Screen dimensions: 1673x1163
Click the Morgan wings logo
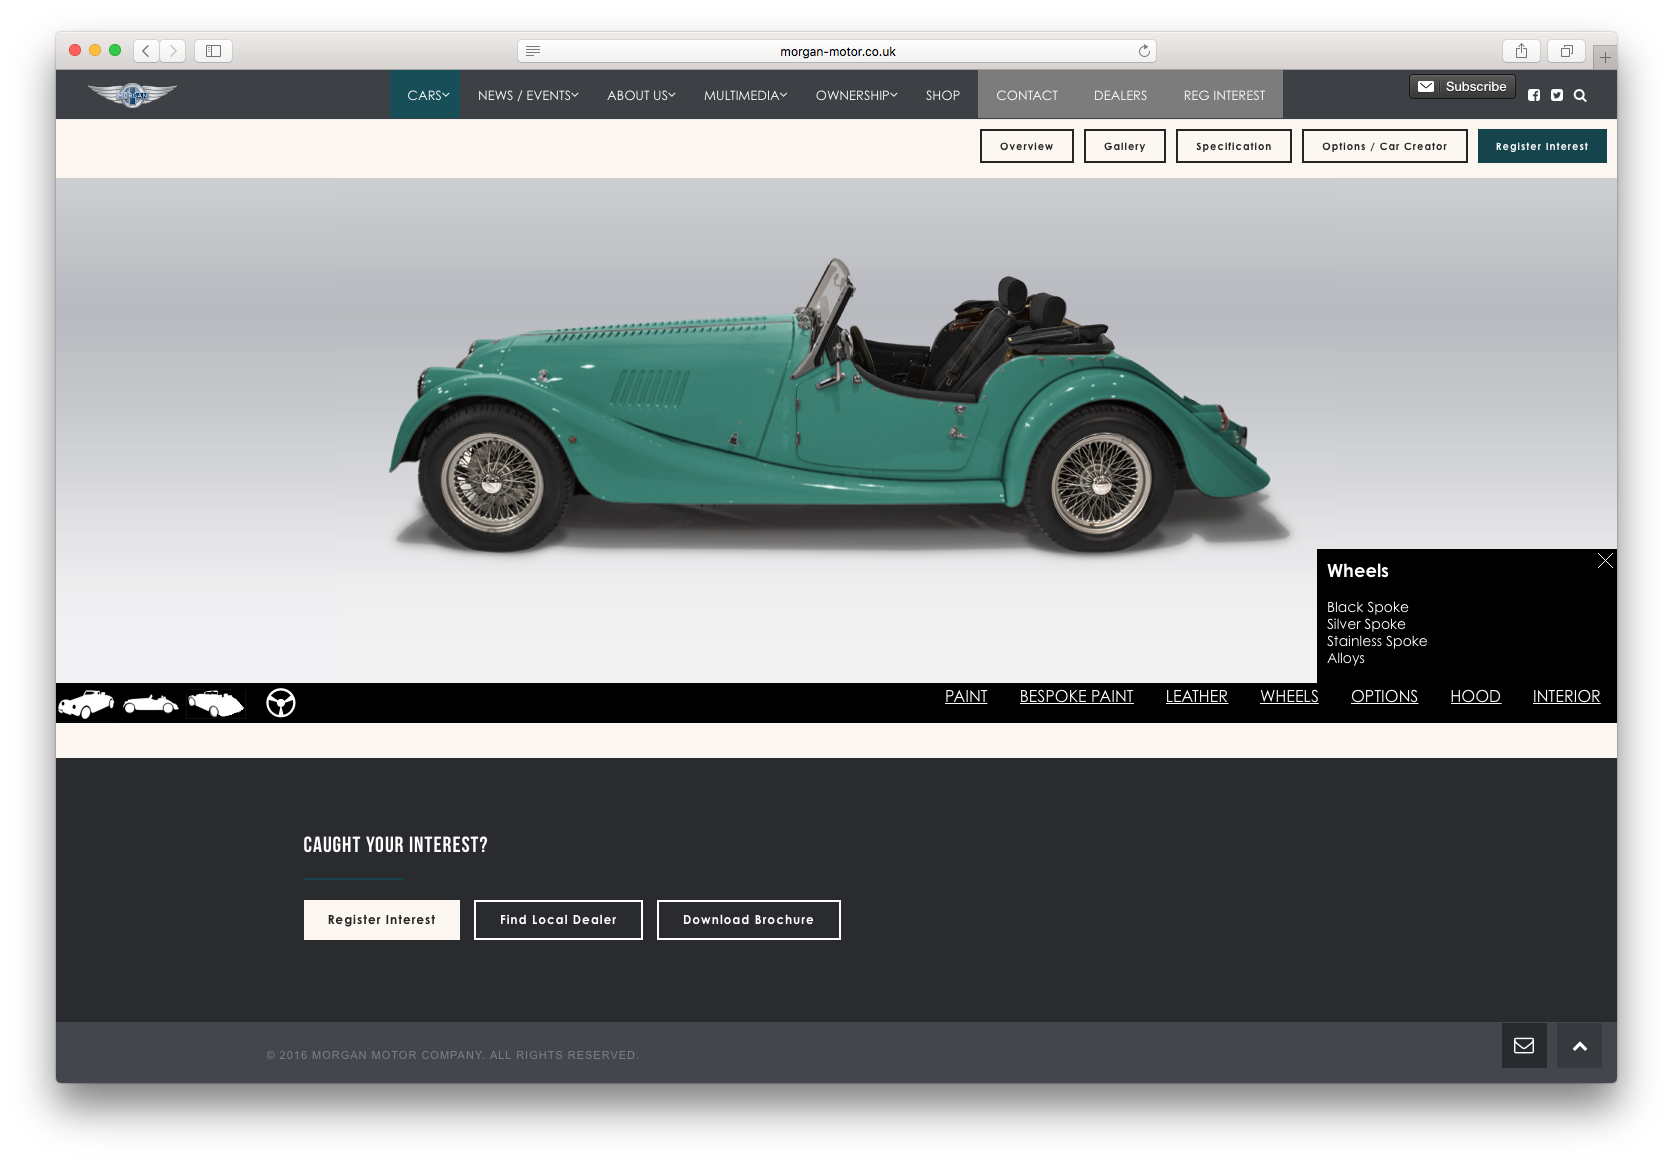(132, 95)
